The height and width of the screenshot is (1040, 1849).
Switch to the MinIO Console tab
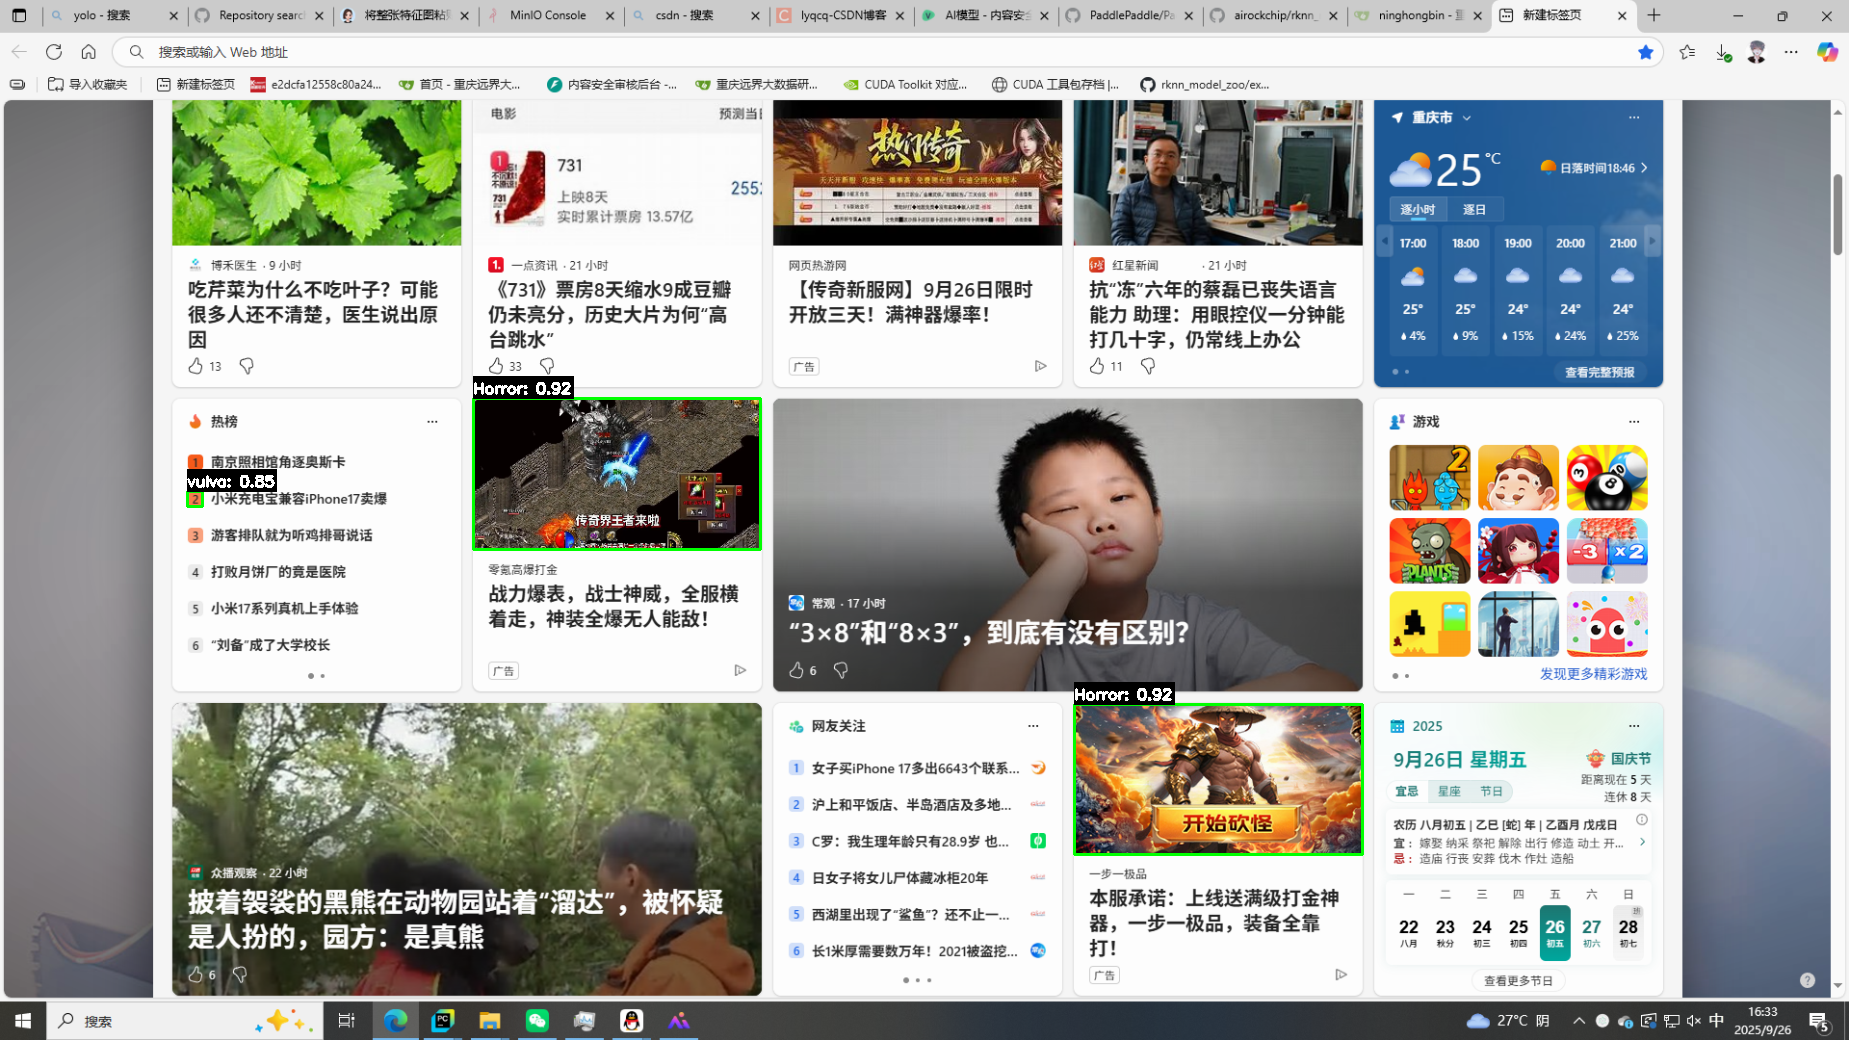(547, 15)
